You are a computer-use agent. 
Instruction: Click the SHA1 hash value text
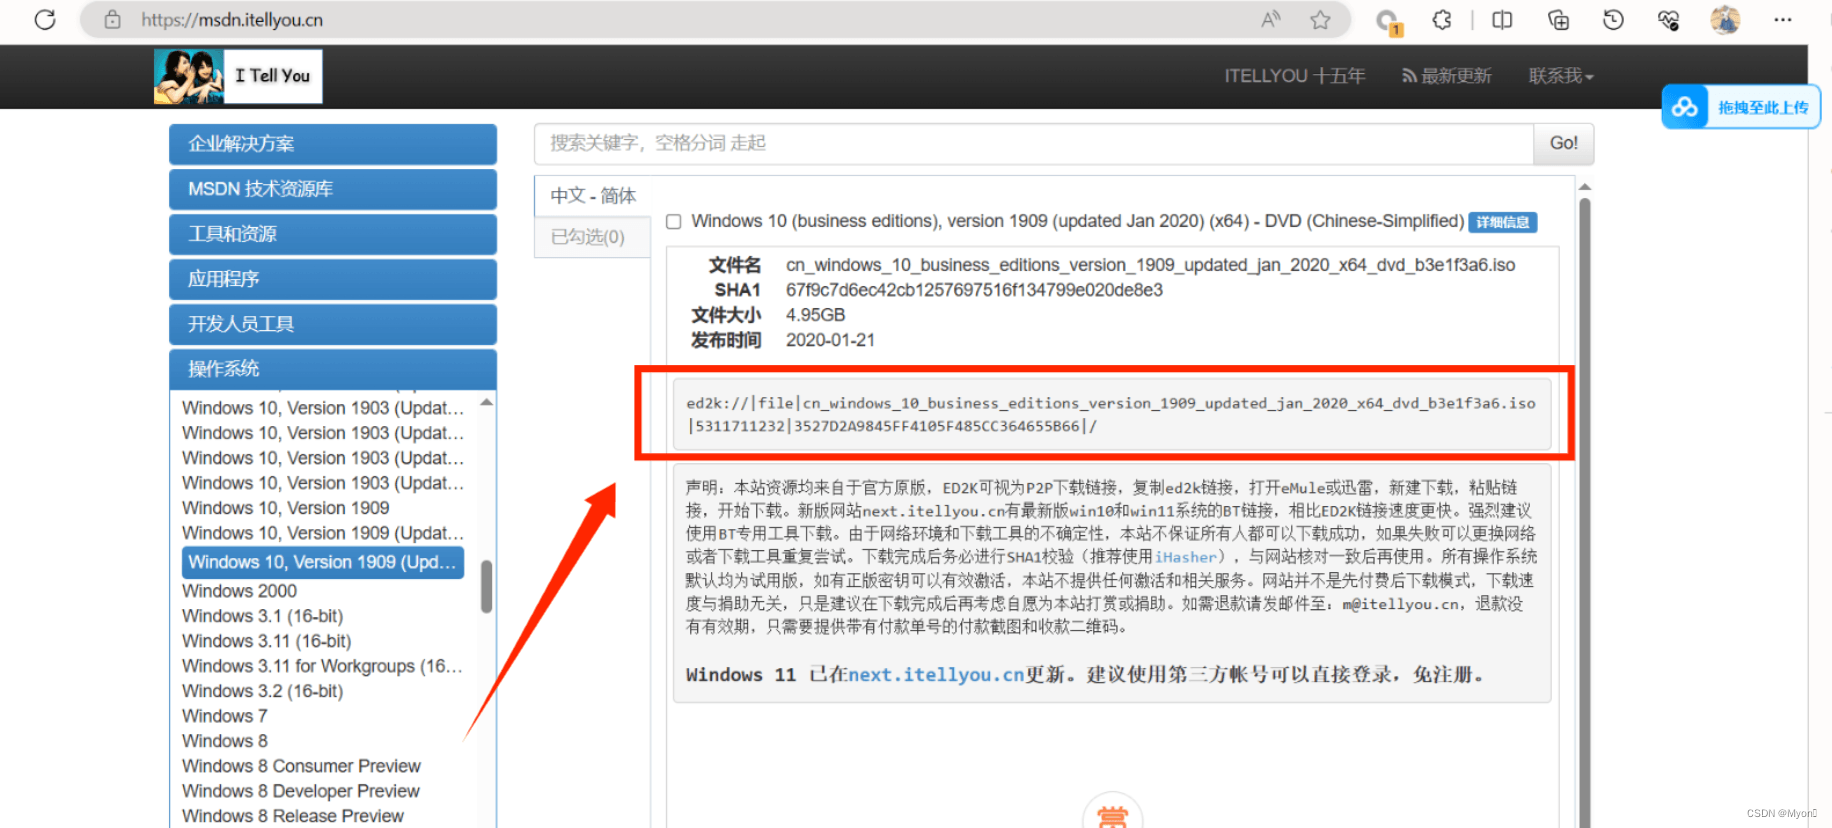(974, 290)
